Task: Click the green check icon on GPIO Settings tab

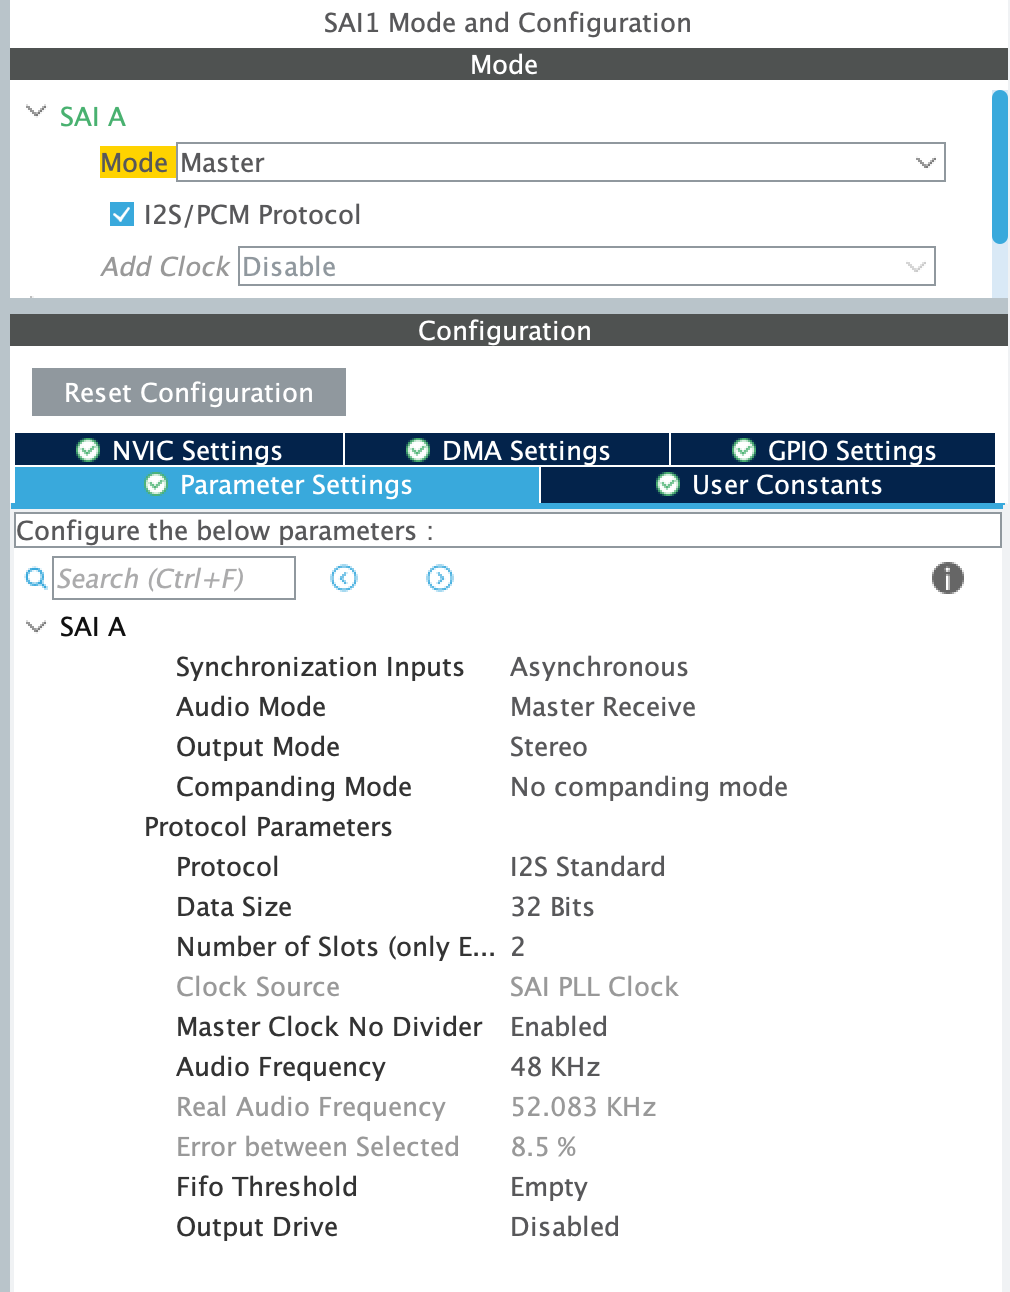Action: [x=744, y=450]
